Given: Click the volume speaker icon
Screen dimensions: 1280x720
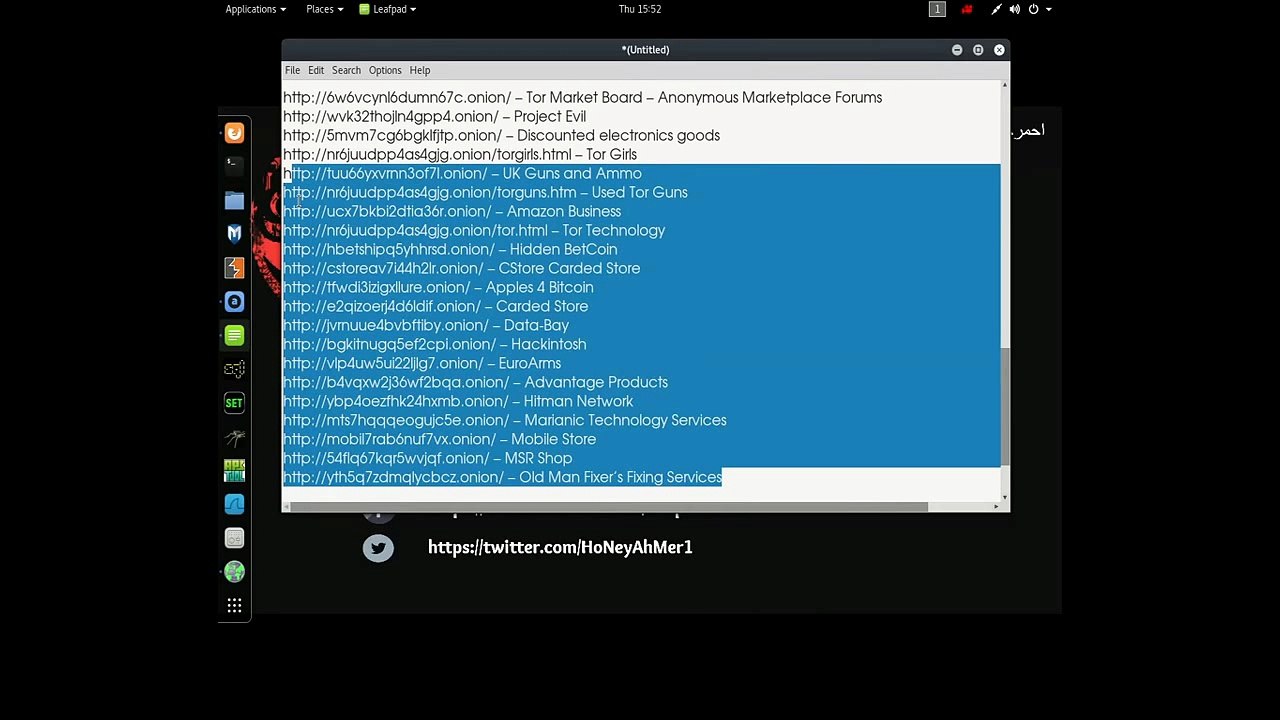Looking at the screenshot, I should tap(1015, 9).
